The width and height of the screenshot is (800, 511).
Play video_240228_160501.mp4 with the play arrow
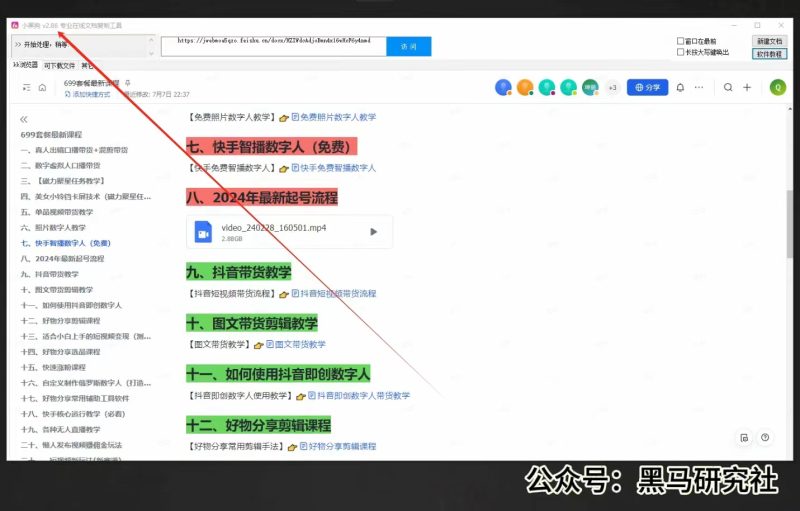coord(373,232)
